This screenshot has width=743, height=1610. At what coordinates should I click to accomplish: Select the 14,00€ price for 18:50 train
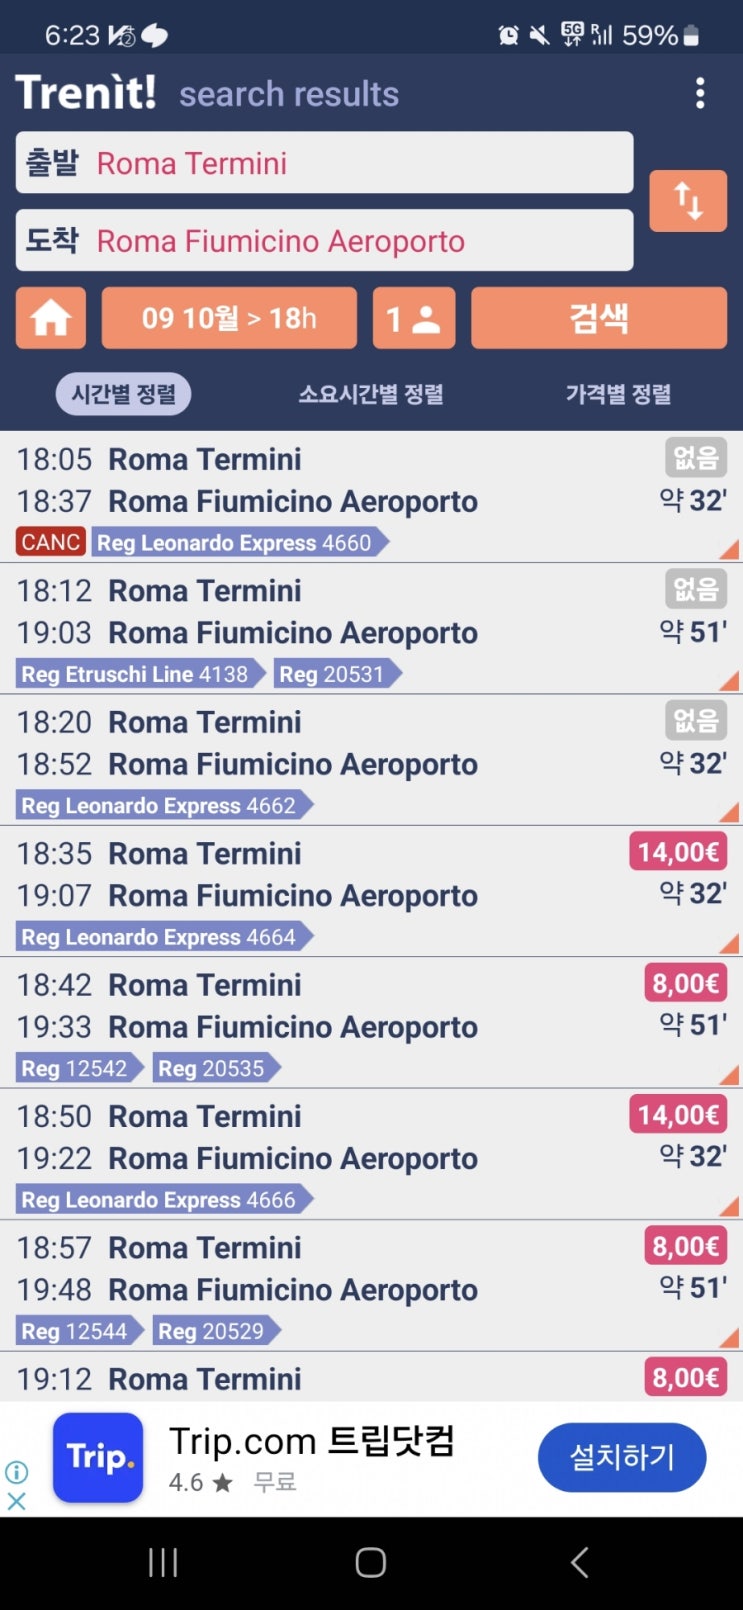coord(678,1115)
